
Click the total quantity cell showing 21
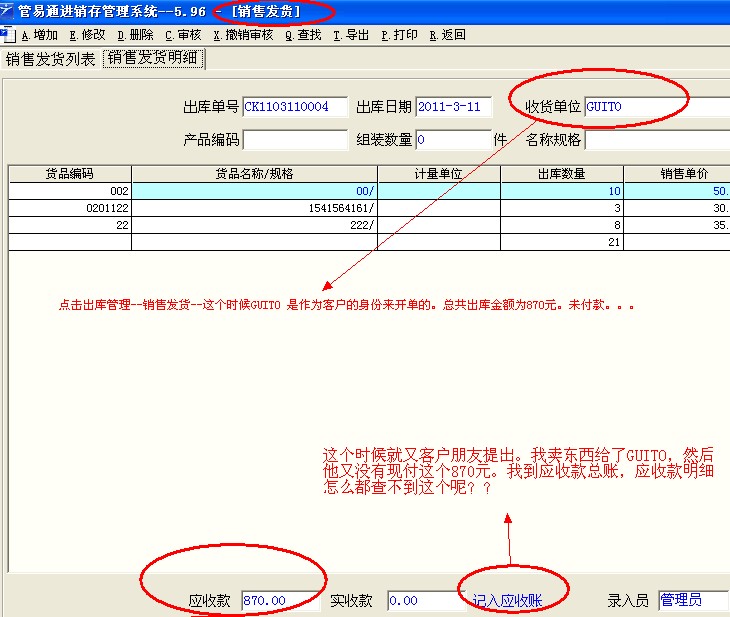(562, 242)
